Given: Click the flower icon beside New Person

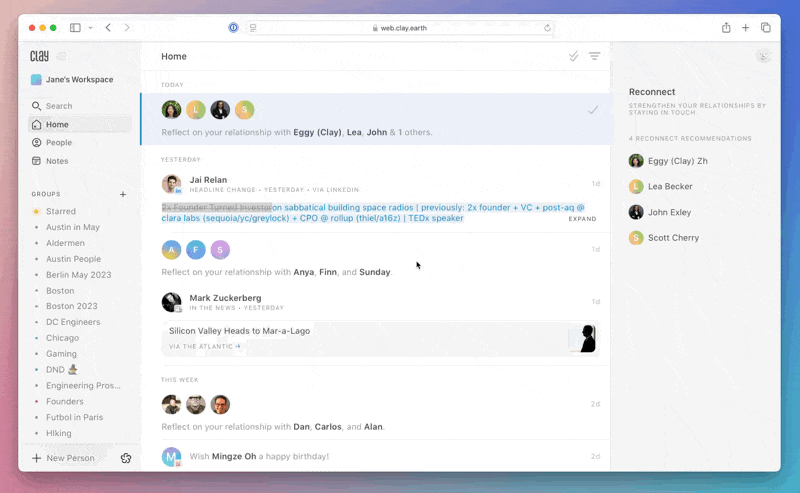Looking at the screenshot, I should tap(126, 458).
